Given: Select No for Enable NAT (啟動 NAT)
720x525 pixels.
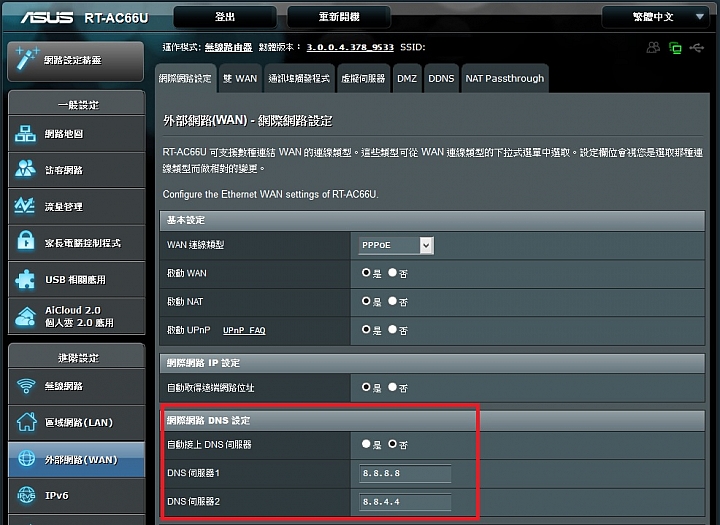Looking at the screenshot, I should click(392, 301).
